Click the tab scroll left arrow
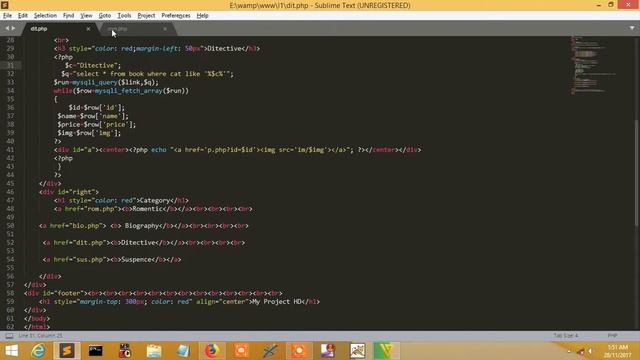 click(7, 28)
